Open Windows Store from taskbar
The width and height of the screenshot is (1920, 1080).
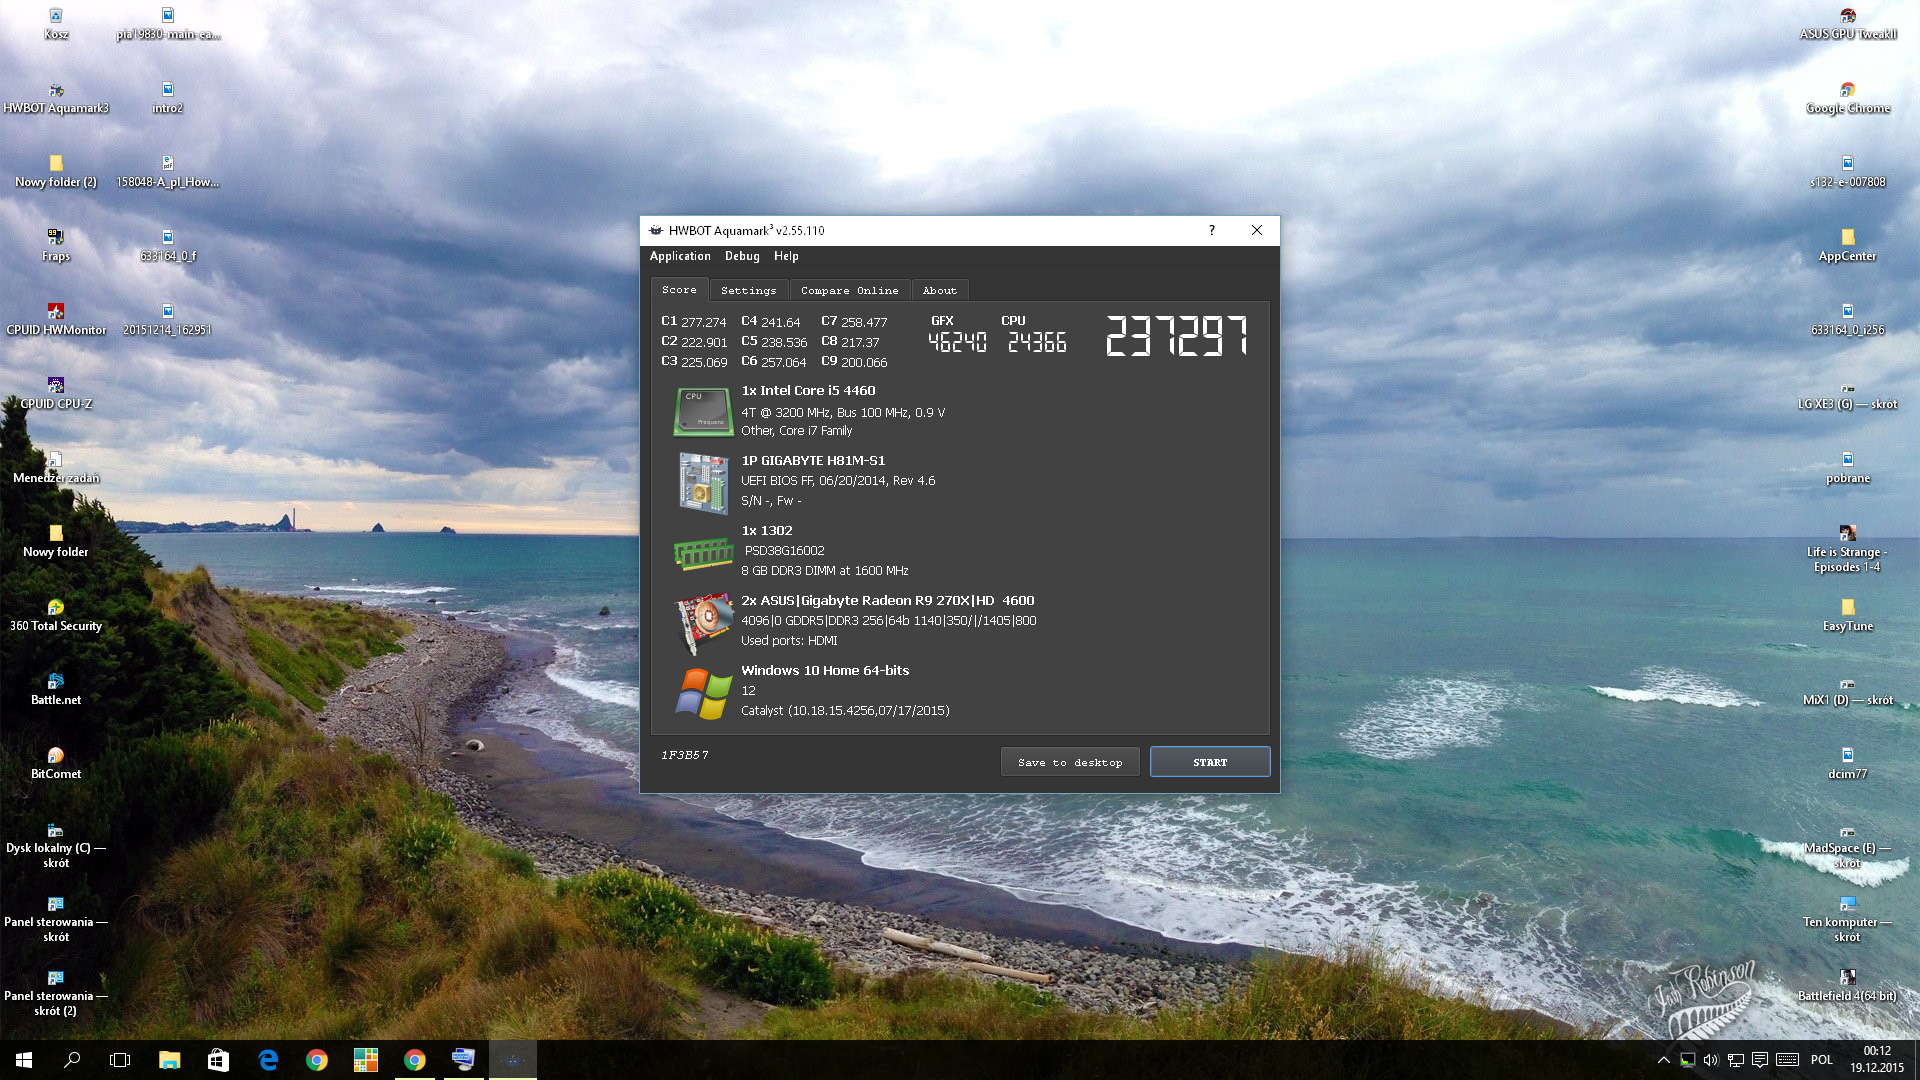[218, 1060]
